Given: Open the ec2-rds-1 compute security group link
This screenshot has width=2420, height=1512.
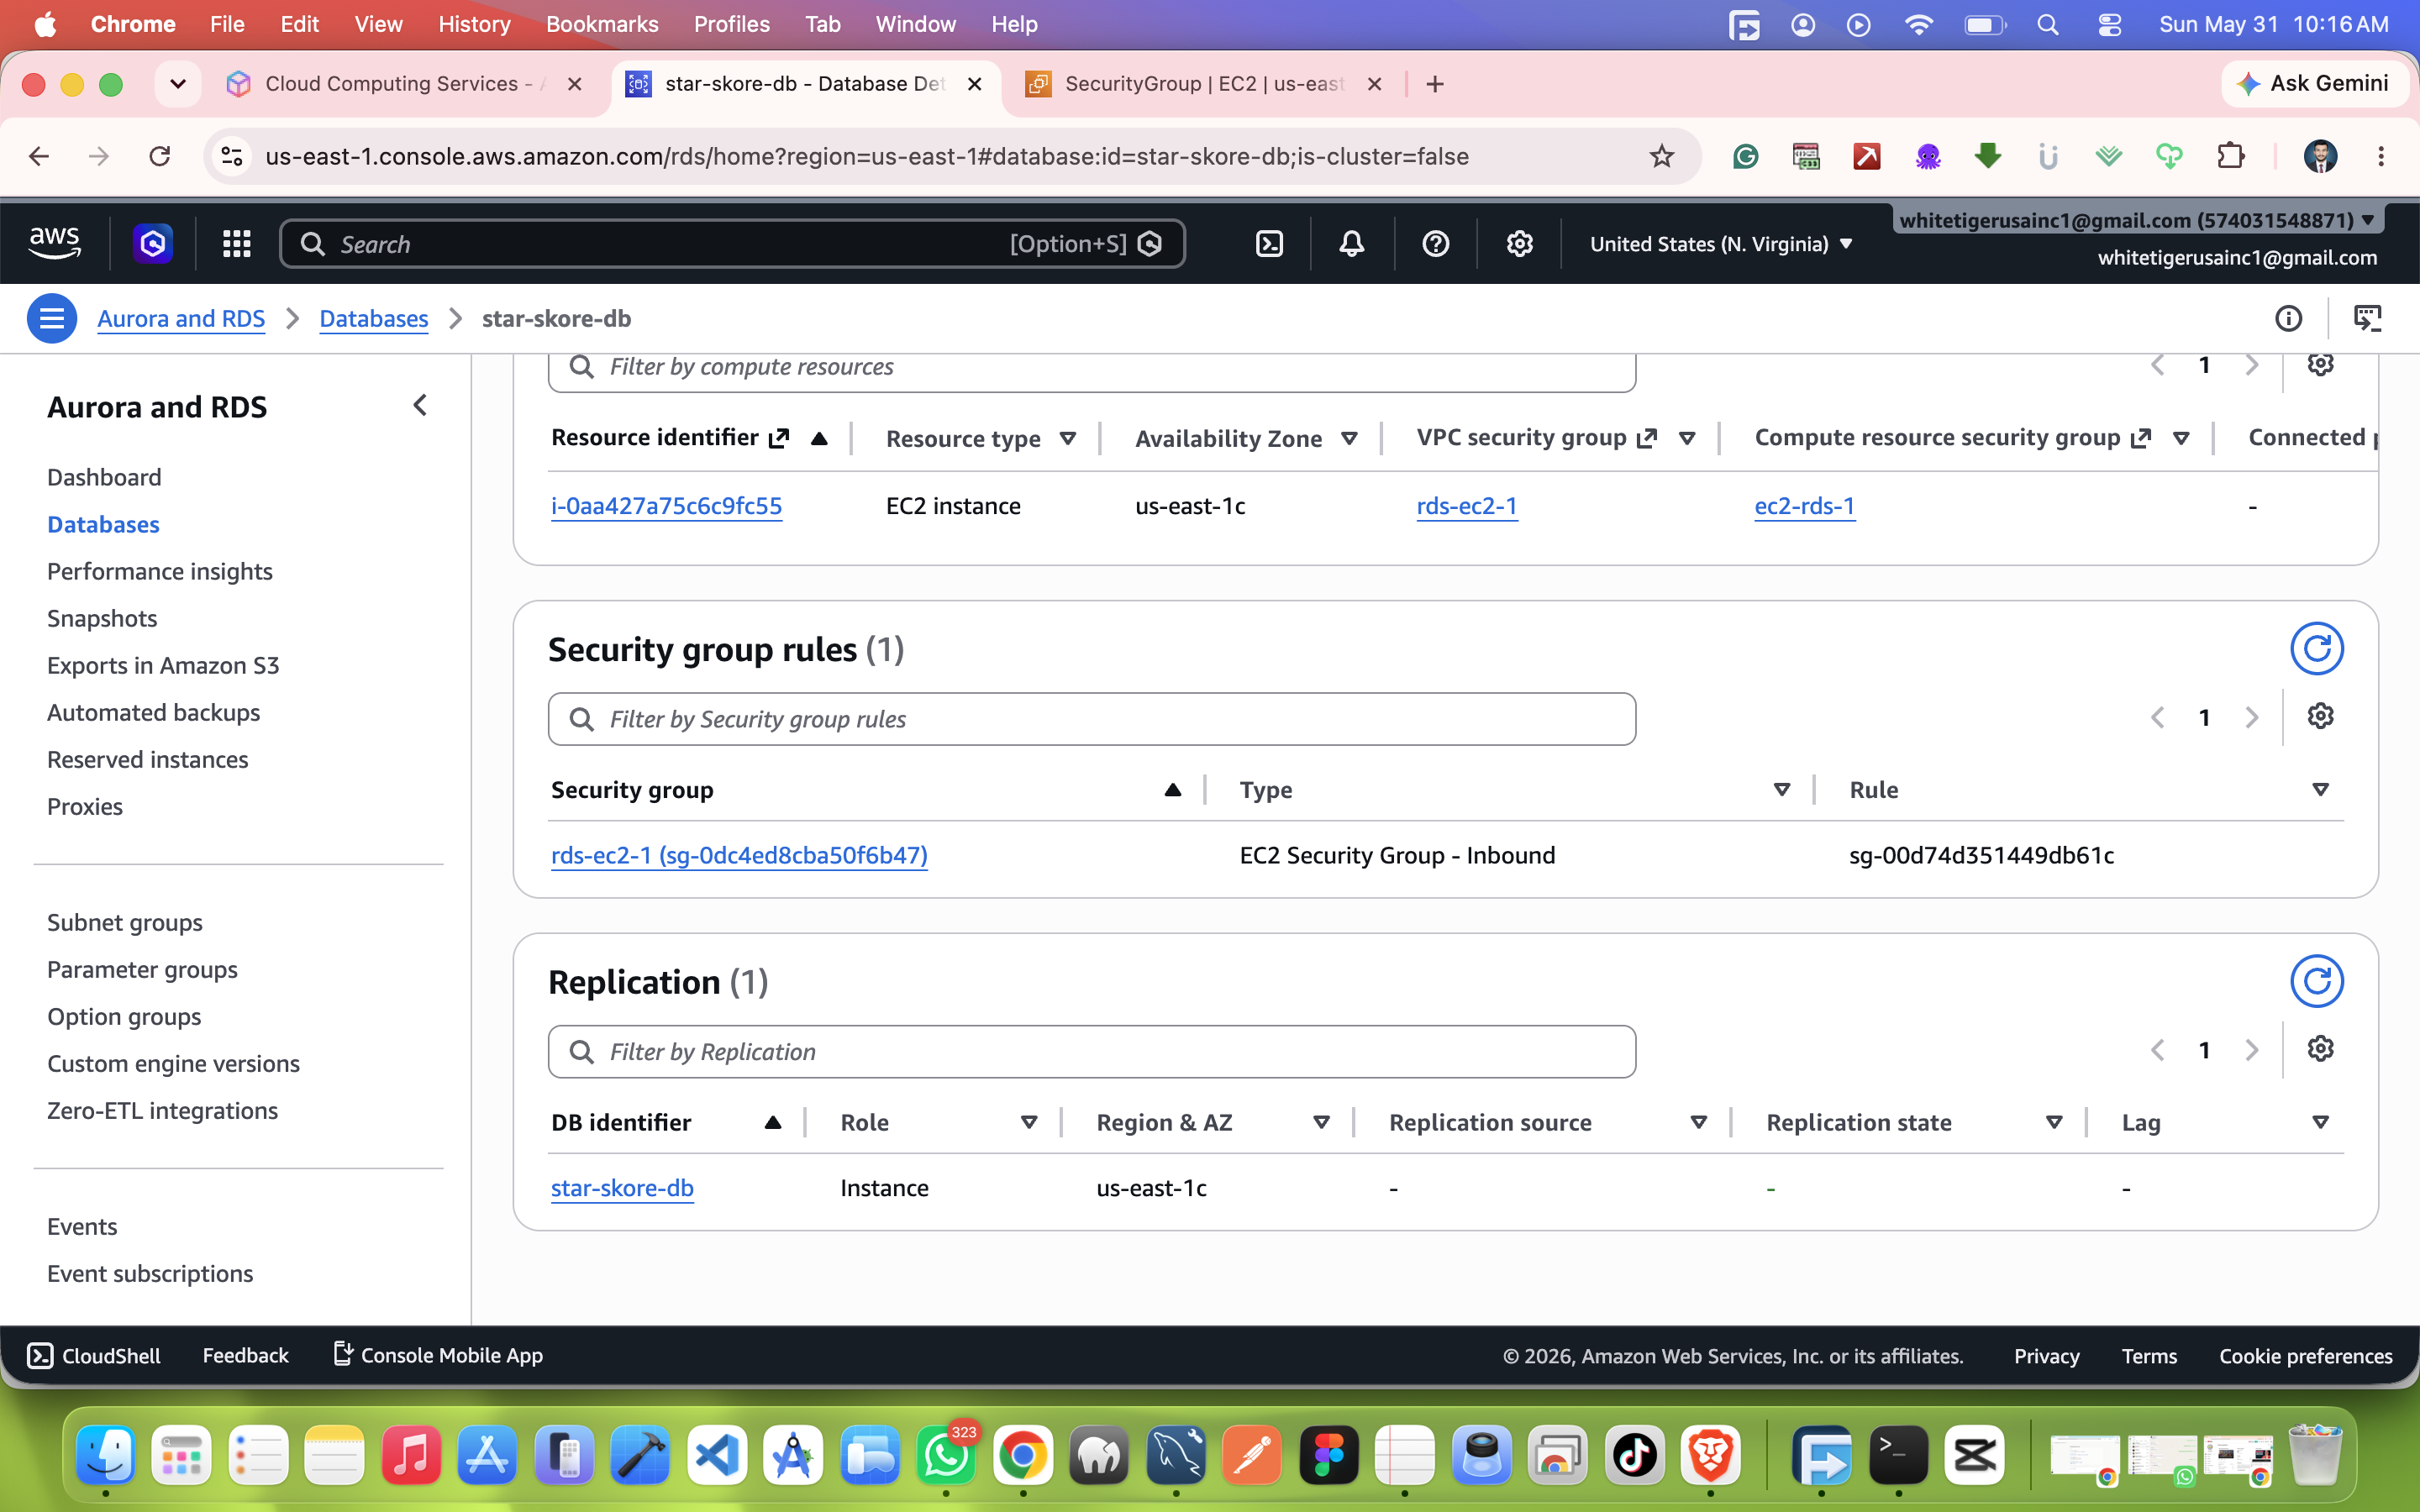Looking at the screenshot, I should point(1804,506).
